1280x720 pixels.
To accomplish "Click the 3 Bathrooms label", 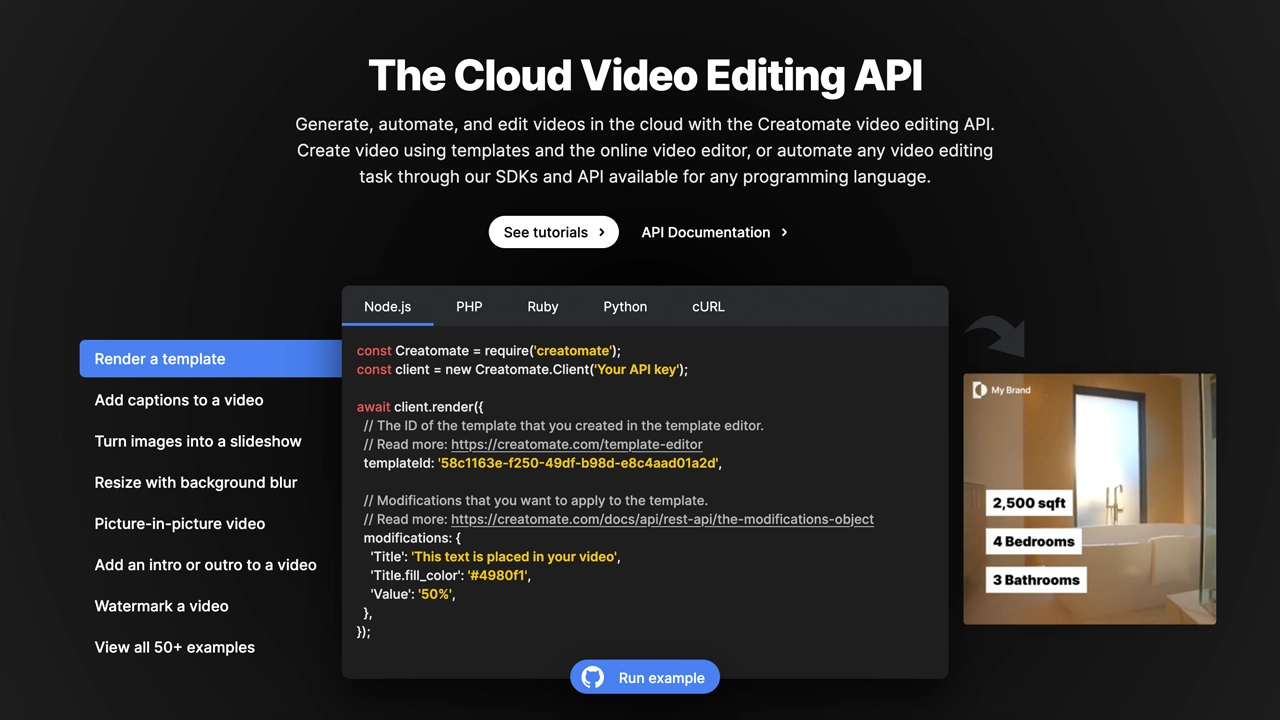I will click(x=1036, y=580).
